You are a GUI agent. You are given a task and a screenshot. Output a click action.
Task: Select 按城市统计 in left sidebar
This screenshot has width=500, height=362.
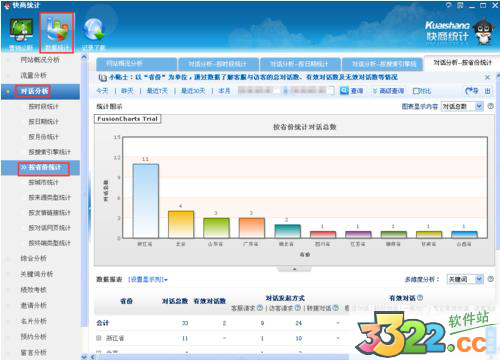click(x=43, y=182)
